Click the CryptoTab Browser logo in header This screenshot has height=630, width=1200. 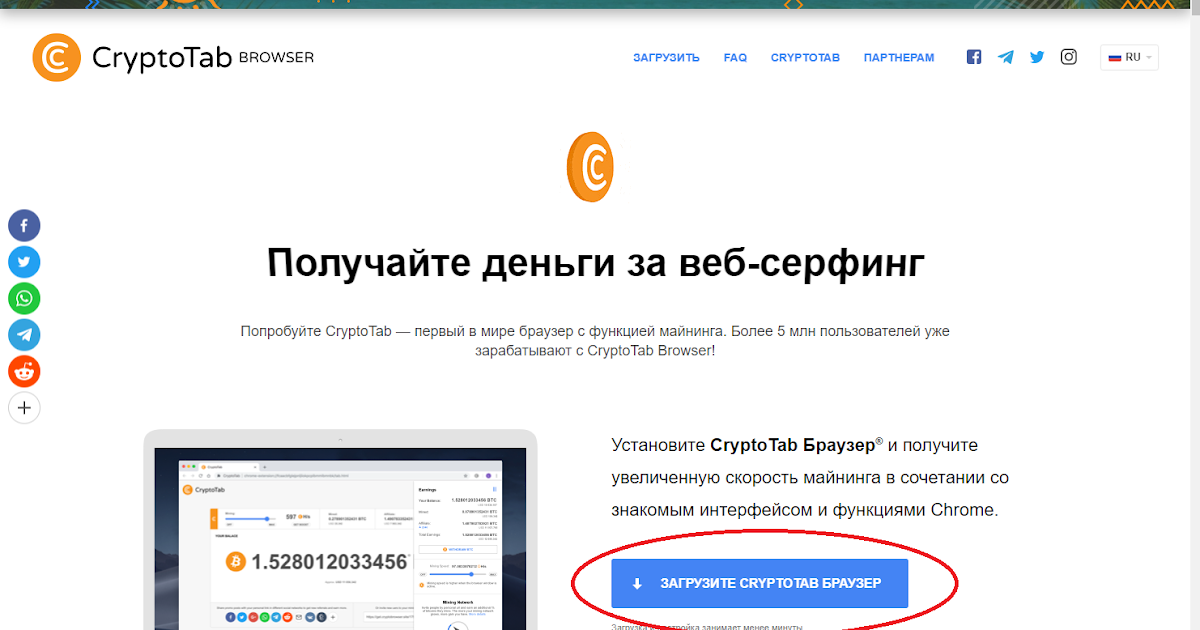tap(172, 58)
